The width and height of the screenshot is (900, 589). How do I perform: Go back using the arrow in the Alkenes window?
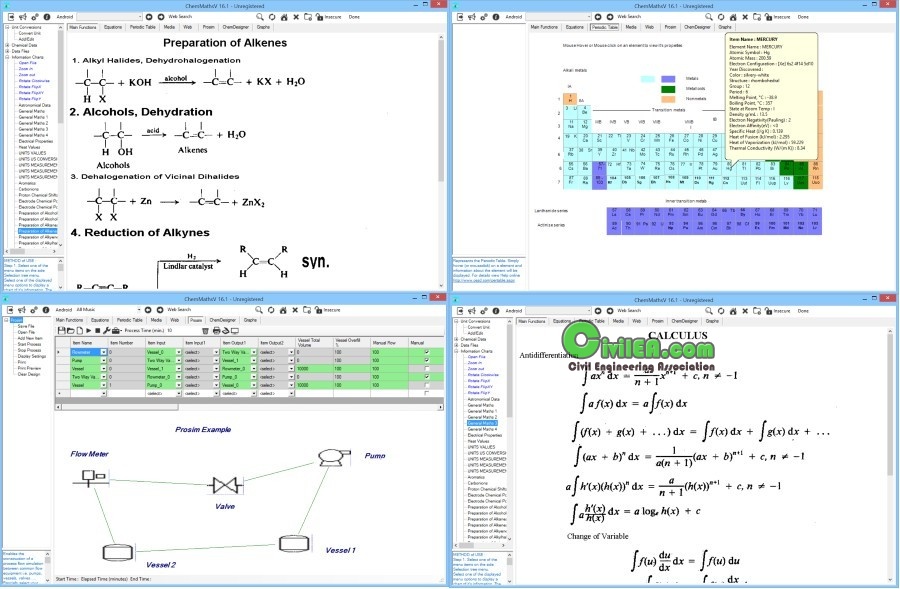click(149, 17)
